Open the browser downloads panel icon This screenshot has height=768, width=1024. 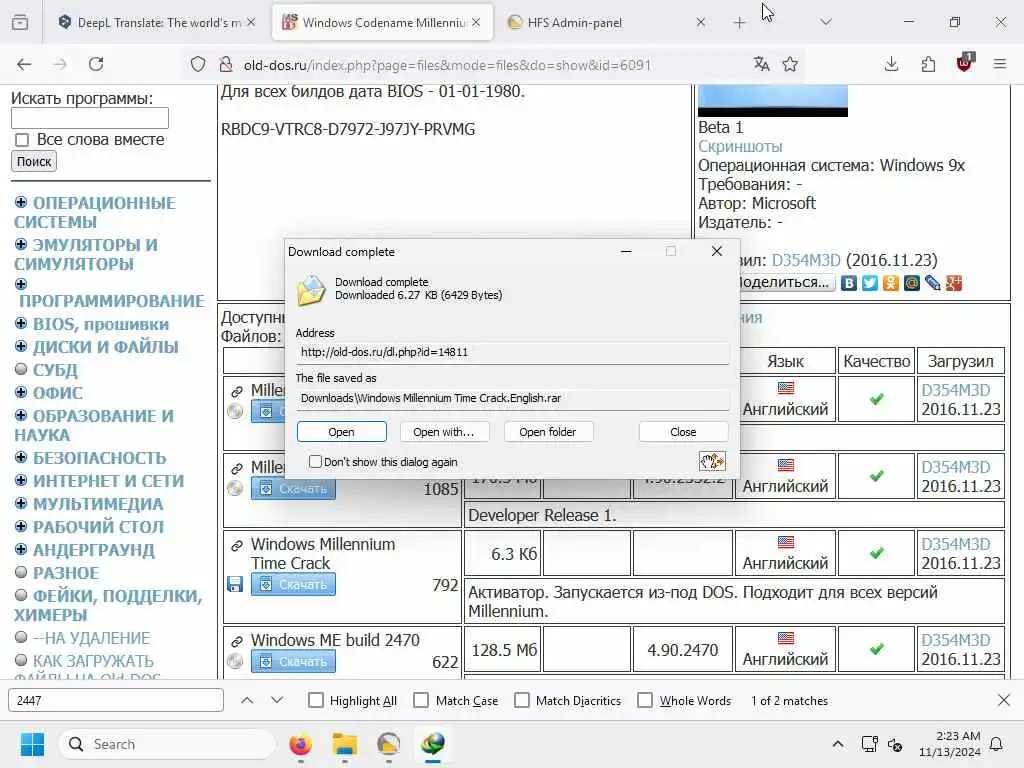coord(891,64)
